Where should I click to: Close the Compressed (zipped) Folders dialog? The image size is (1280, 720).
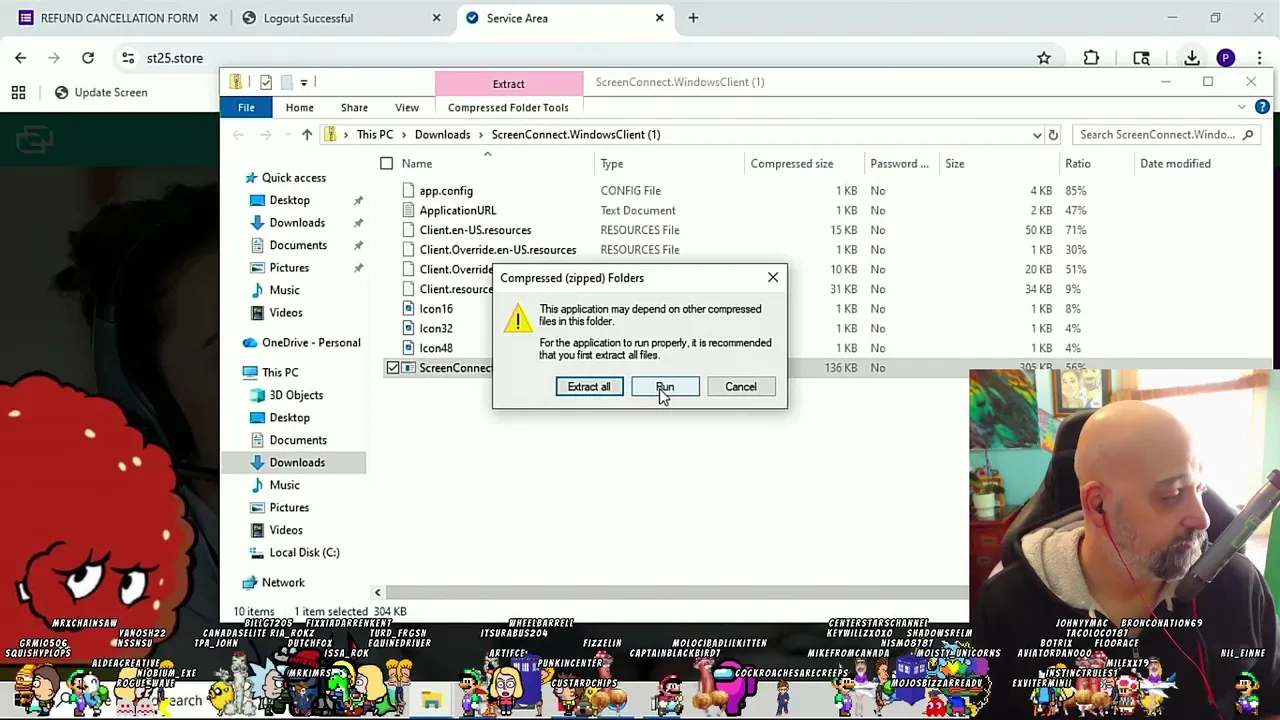(773, 278)
